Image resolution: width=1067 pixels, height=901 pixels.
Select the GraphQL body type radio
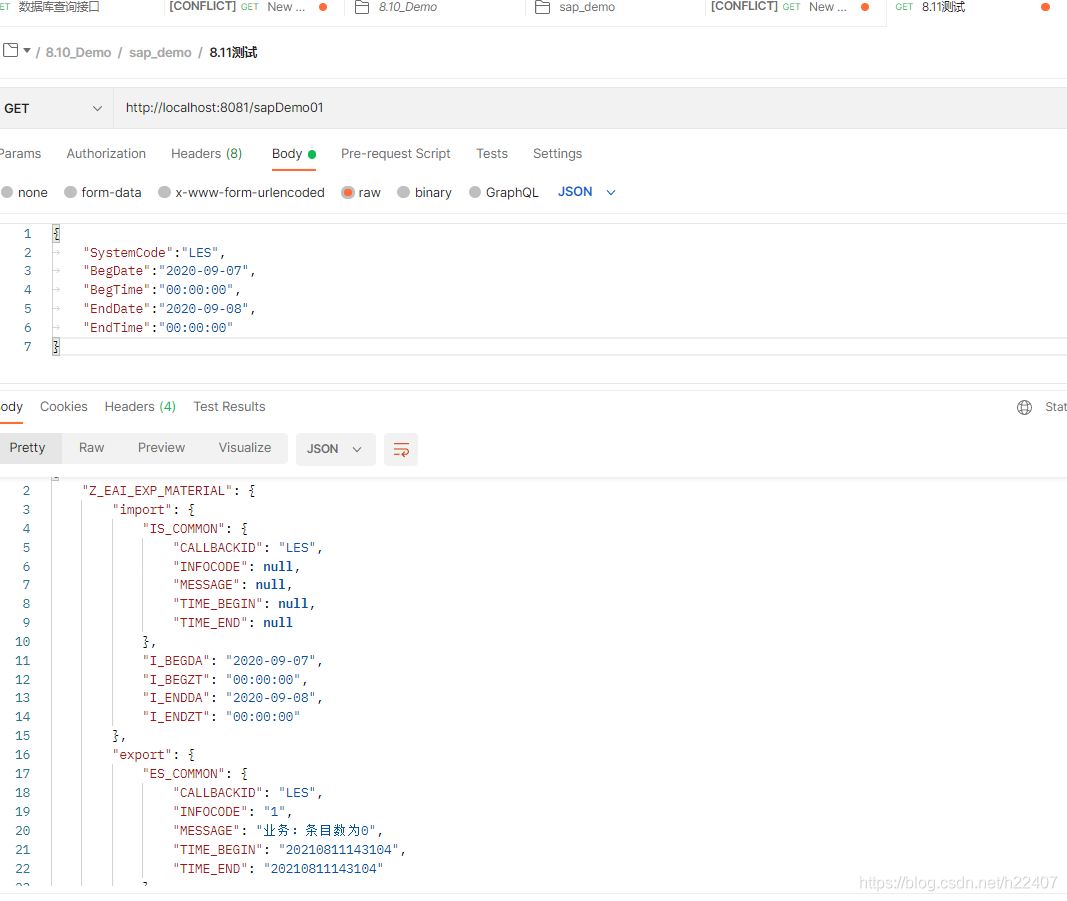click(x=475, y=193)
